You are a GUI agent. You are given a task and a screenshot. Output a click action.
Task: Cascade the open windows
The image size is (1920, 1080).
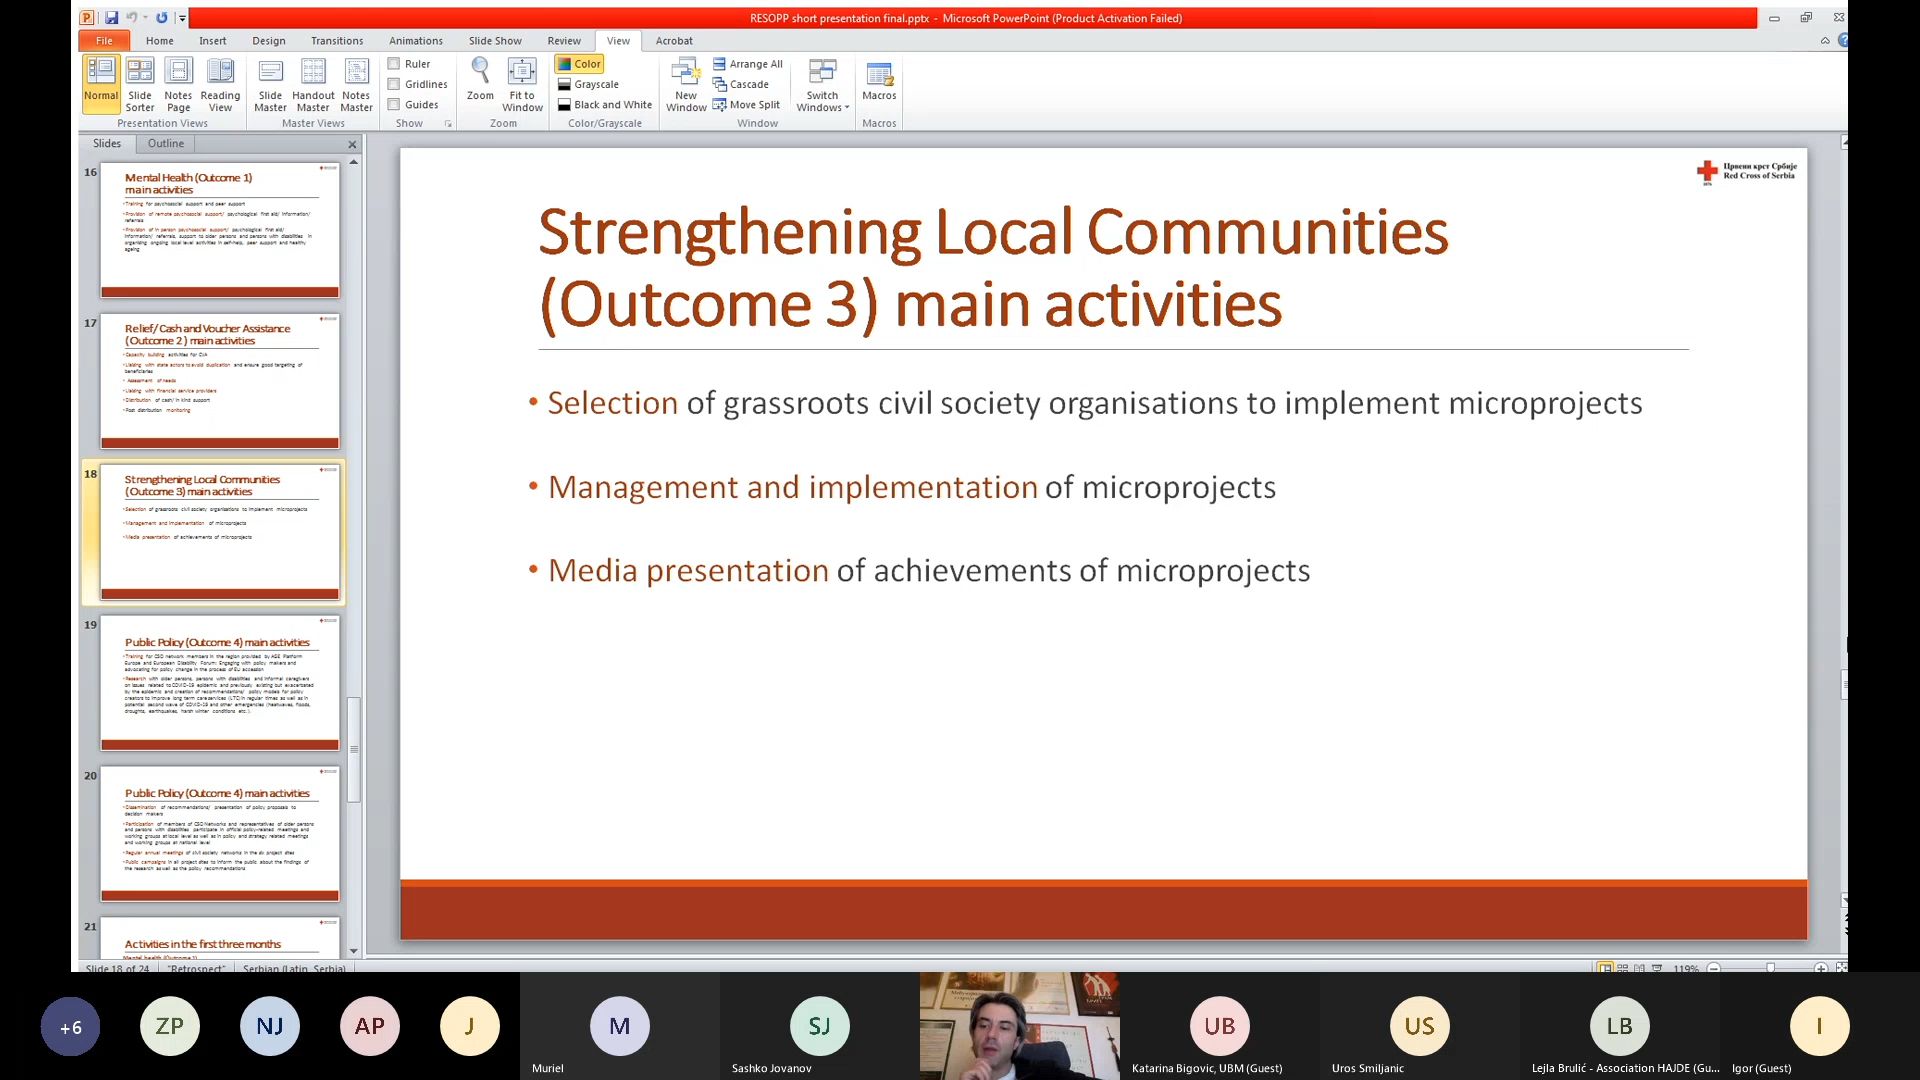[x=741, y=84]
